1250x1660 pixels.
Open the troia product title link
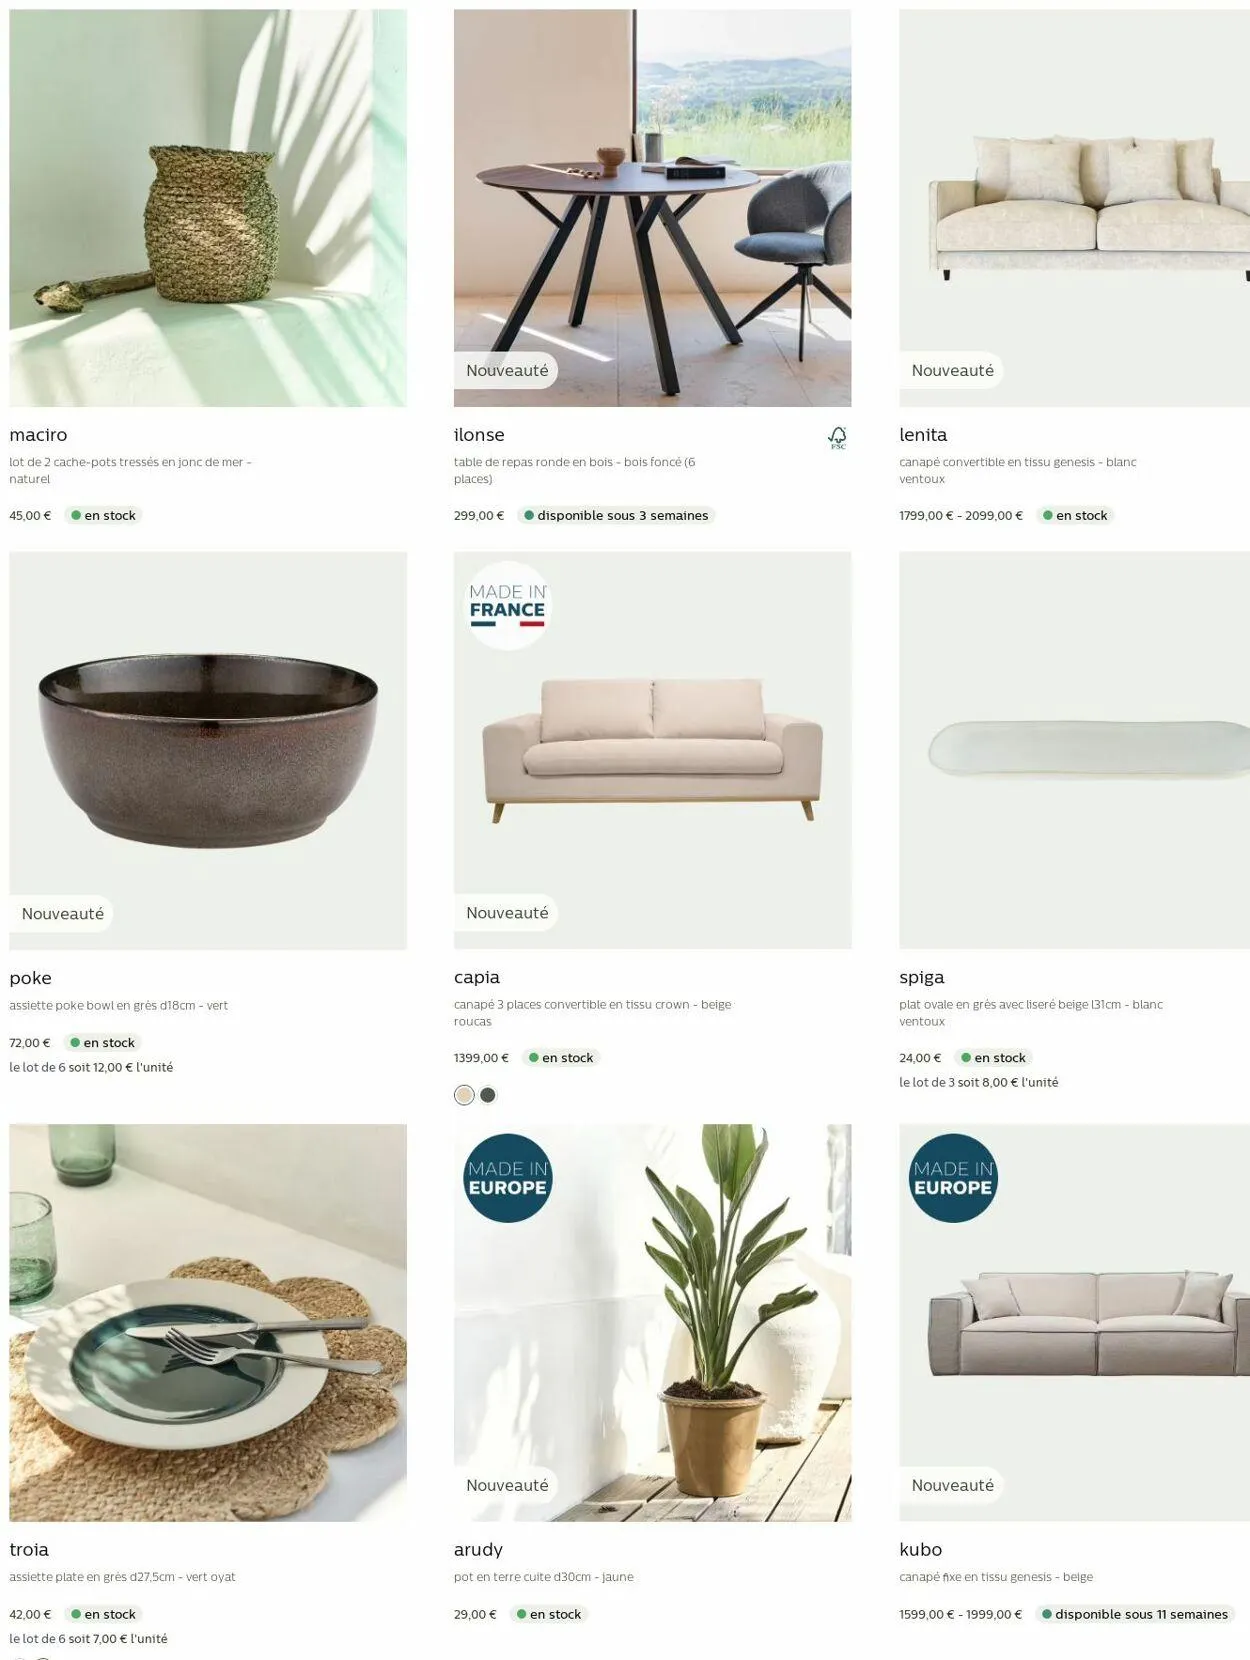coord(29,1549)
